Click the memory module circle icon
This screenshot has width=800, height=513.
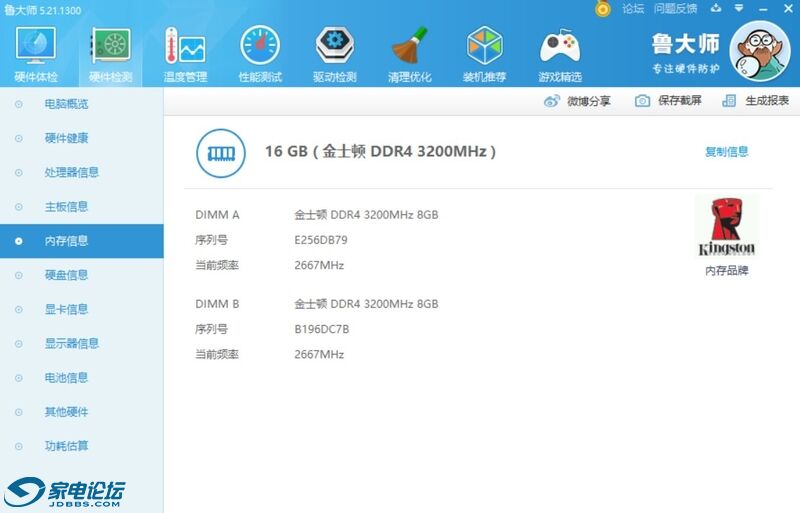(221, 153)
